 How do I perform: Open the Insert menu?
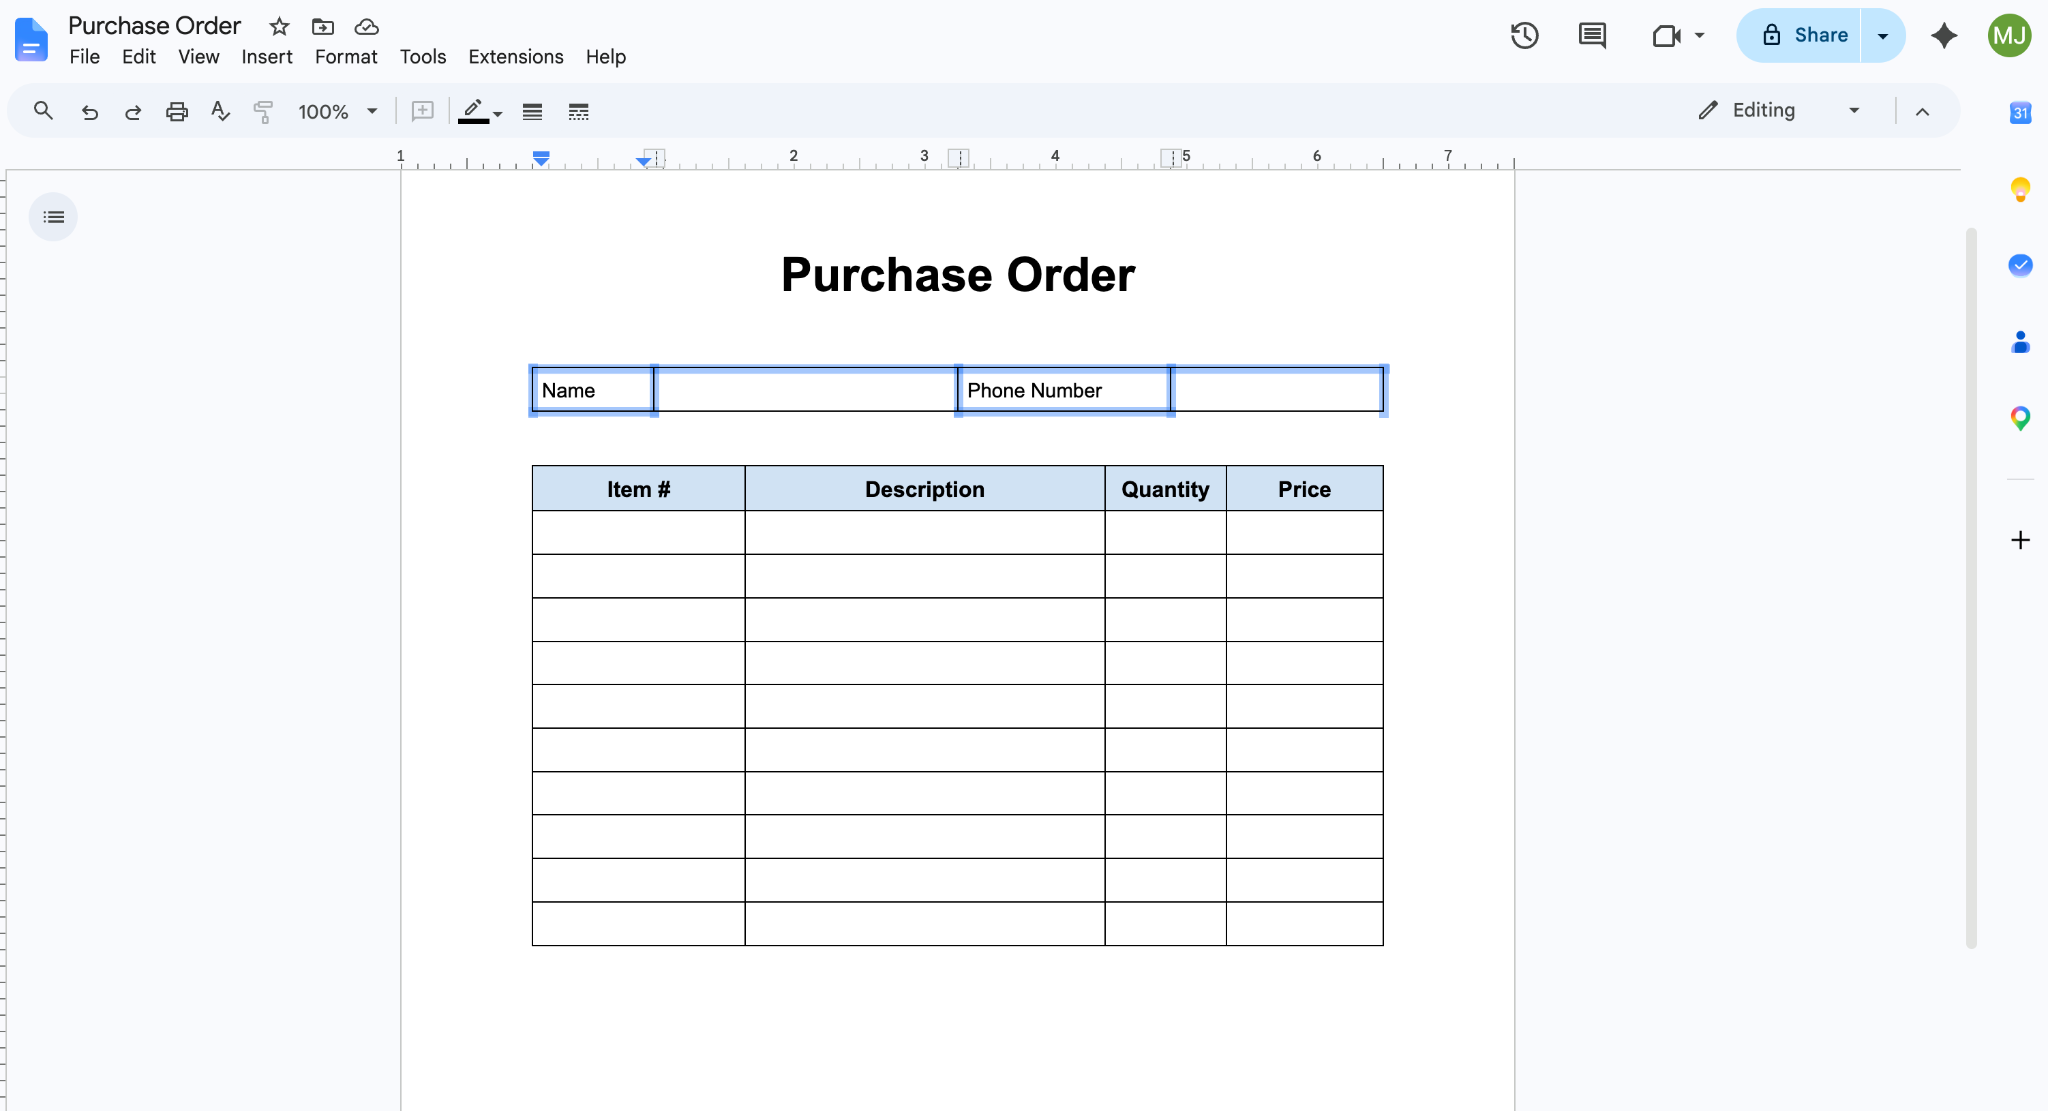click(x=267, y=57)
